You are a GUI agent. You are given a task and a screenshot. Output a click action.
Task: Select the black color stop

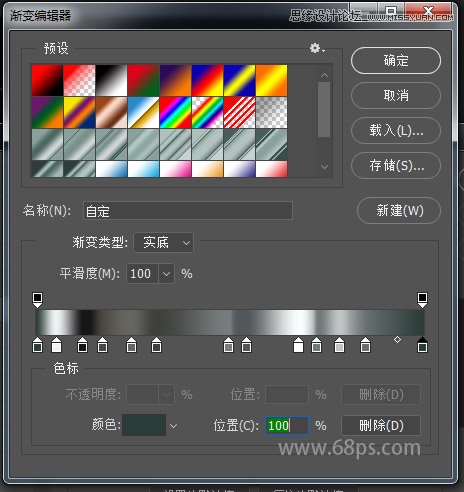tap(82, 345)
